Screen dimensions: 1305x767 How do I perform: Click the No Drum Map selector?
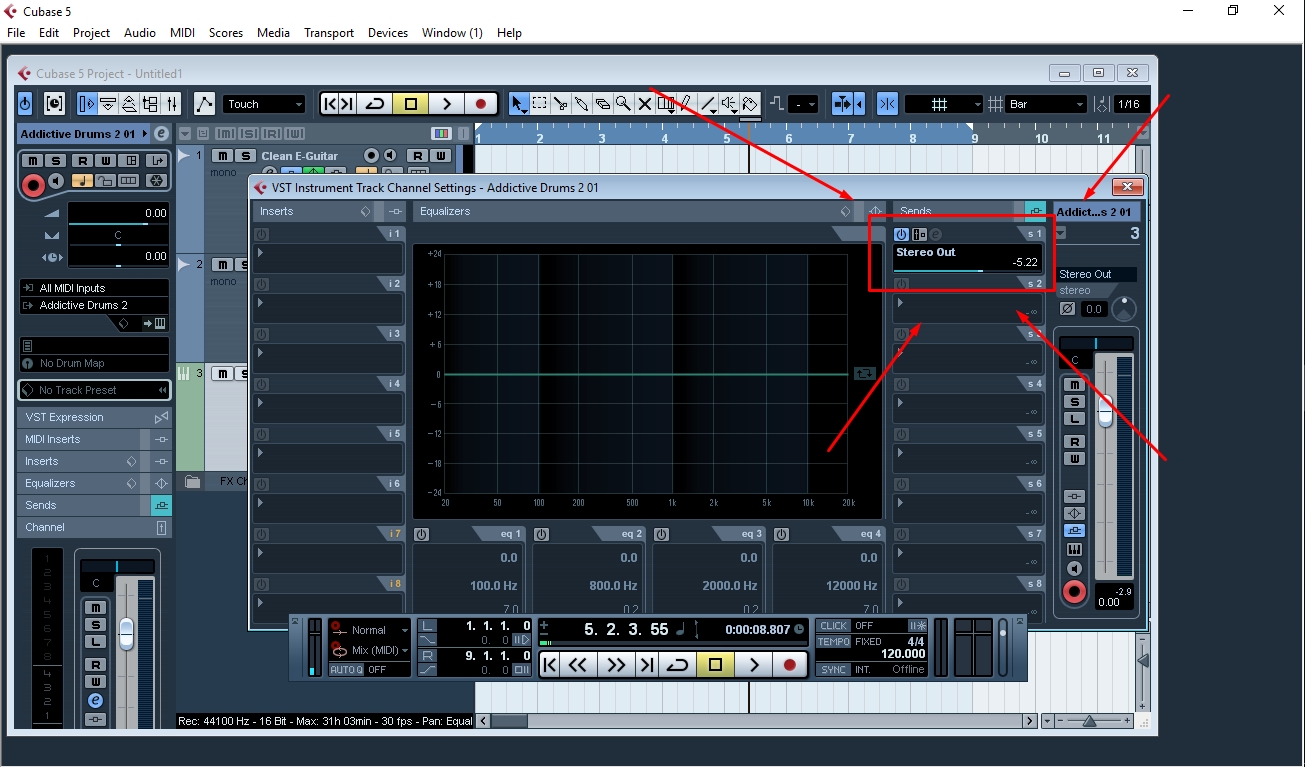[94, 363]
